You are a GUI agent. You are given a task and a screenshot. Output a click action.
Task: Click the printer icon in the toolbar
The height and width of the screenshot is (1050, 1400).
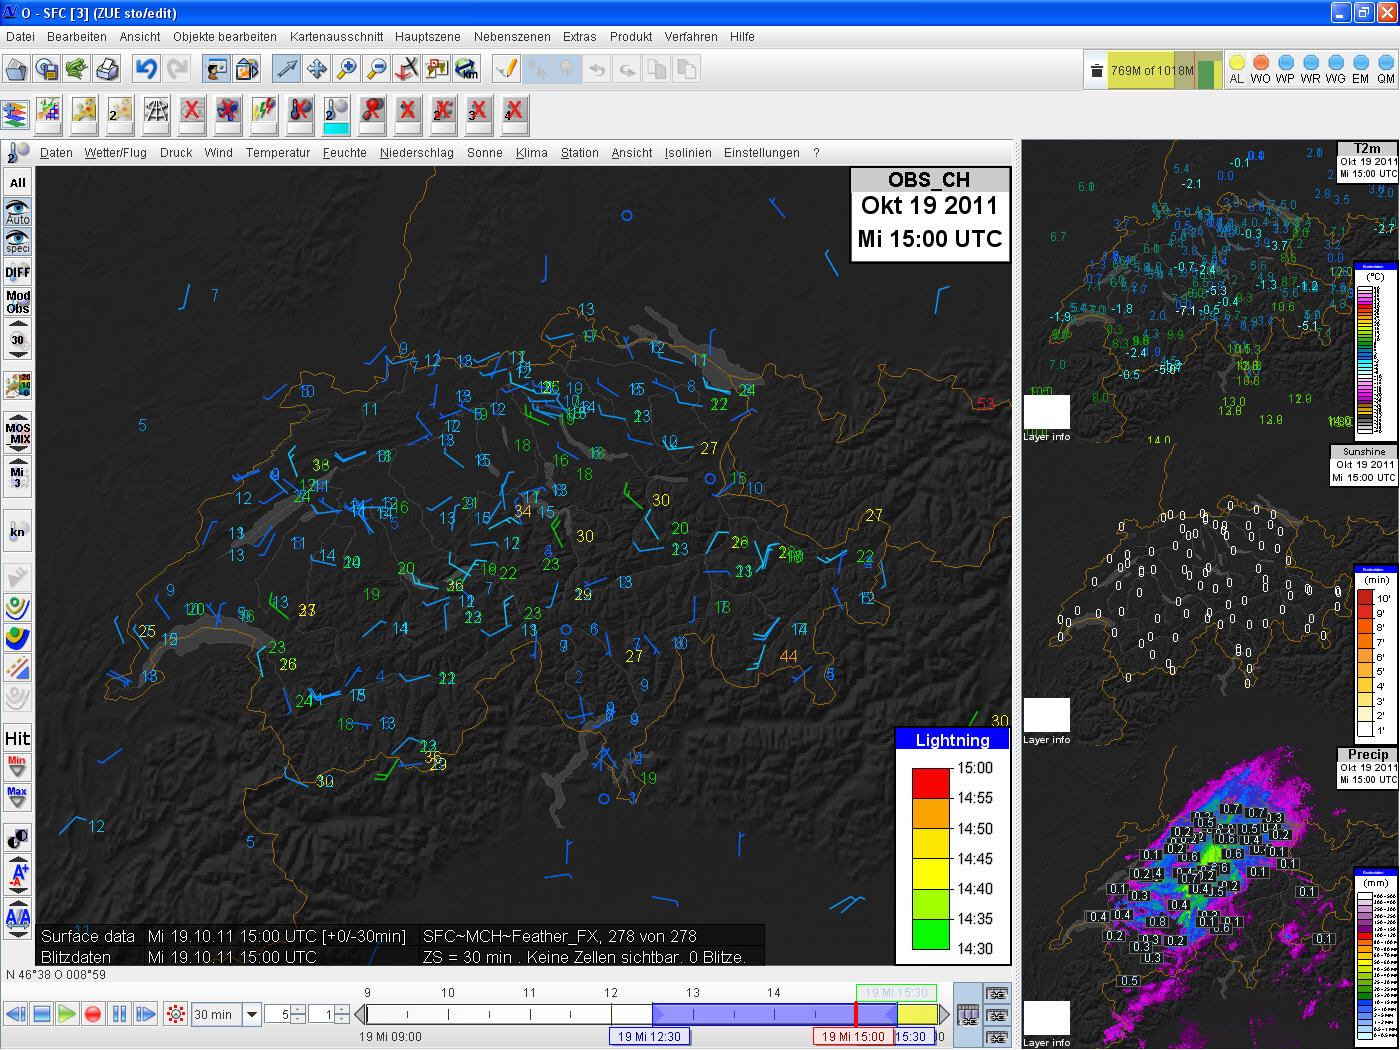pyautogui.click(x=107, y=69)
